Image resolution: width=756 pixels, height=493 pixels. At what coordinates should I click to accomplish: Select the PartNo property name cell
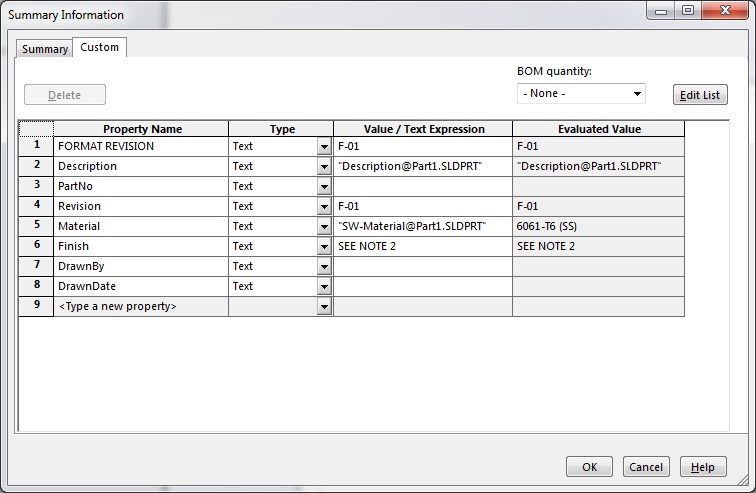(141, 187)
